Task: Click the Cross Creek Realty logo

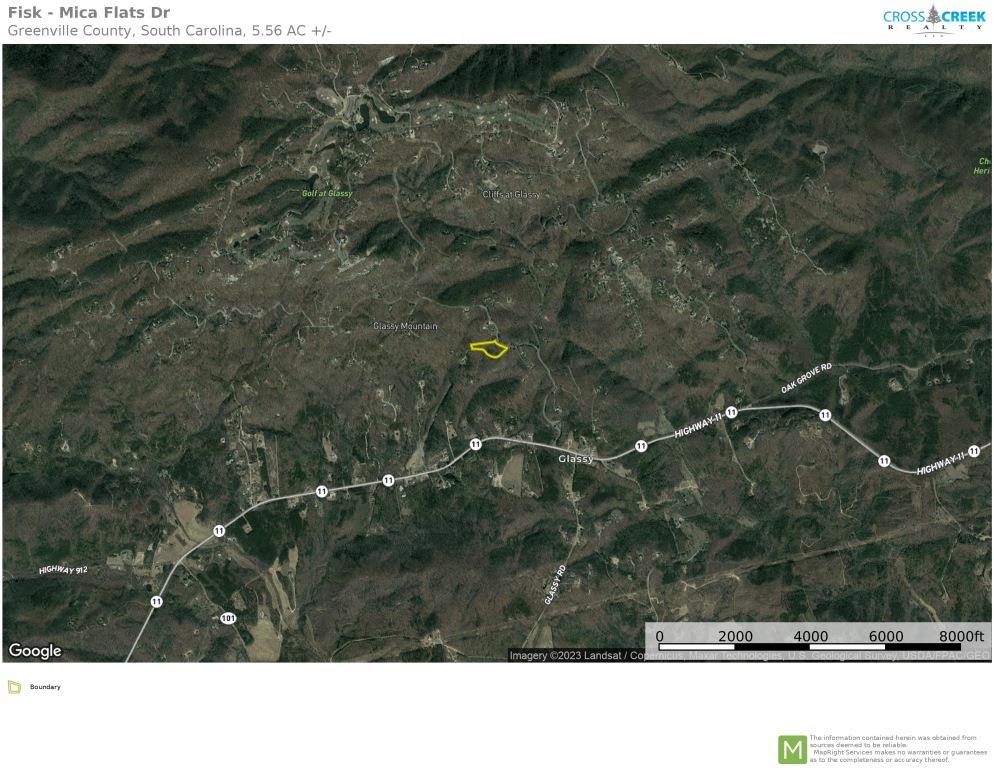Action: point(932,19)
